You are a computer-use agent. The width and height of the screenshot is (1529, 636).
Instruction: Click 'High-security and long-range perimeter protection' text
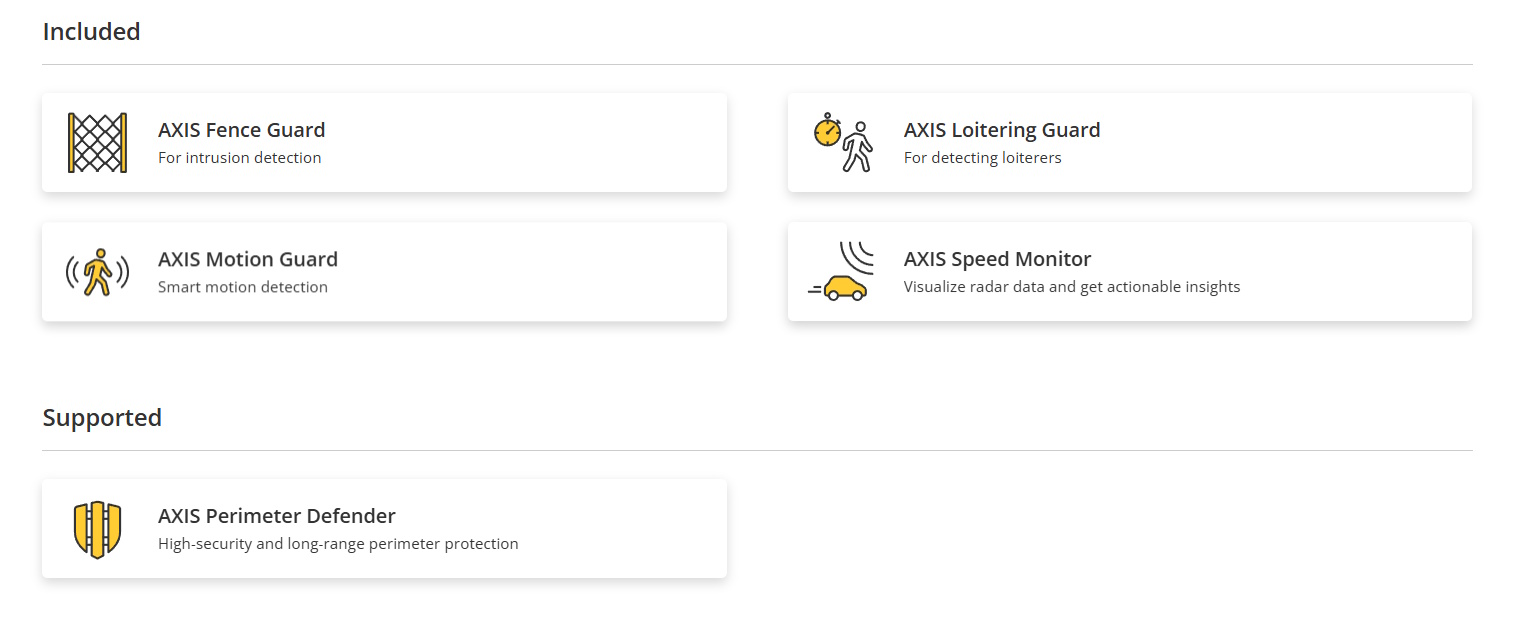click(338, 544)
